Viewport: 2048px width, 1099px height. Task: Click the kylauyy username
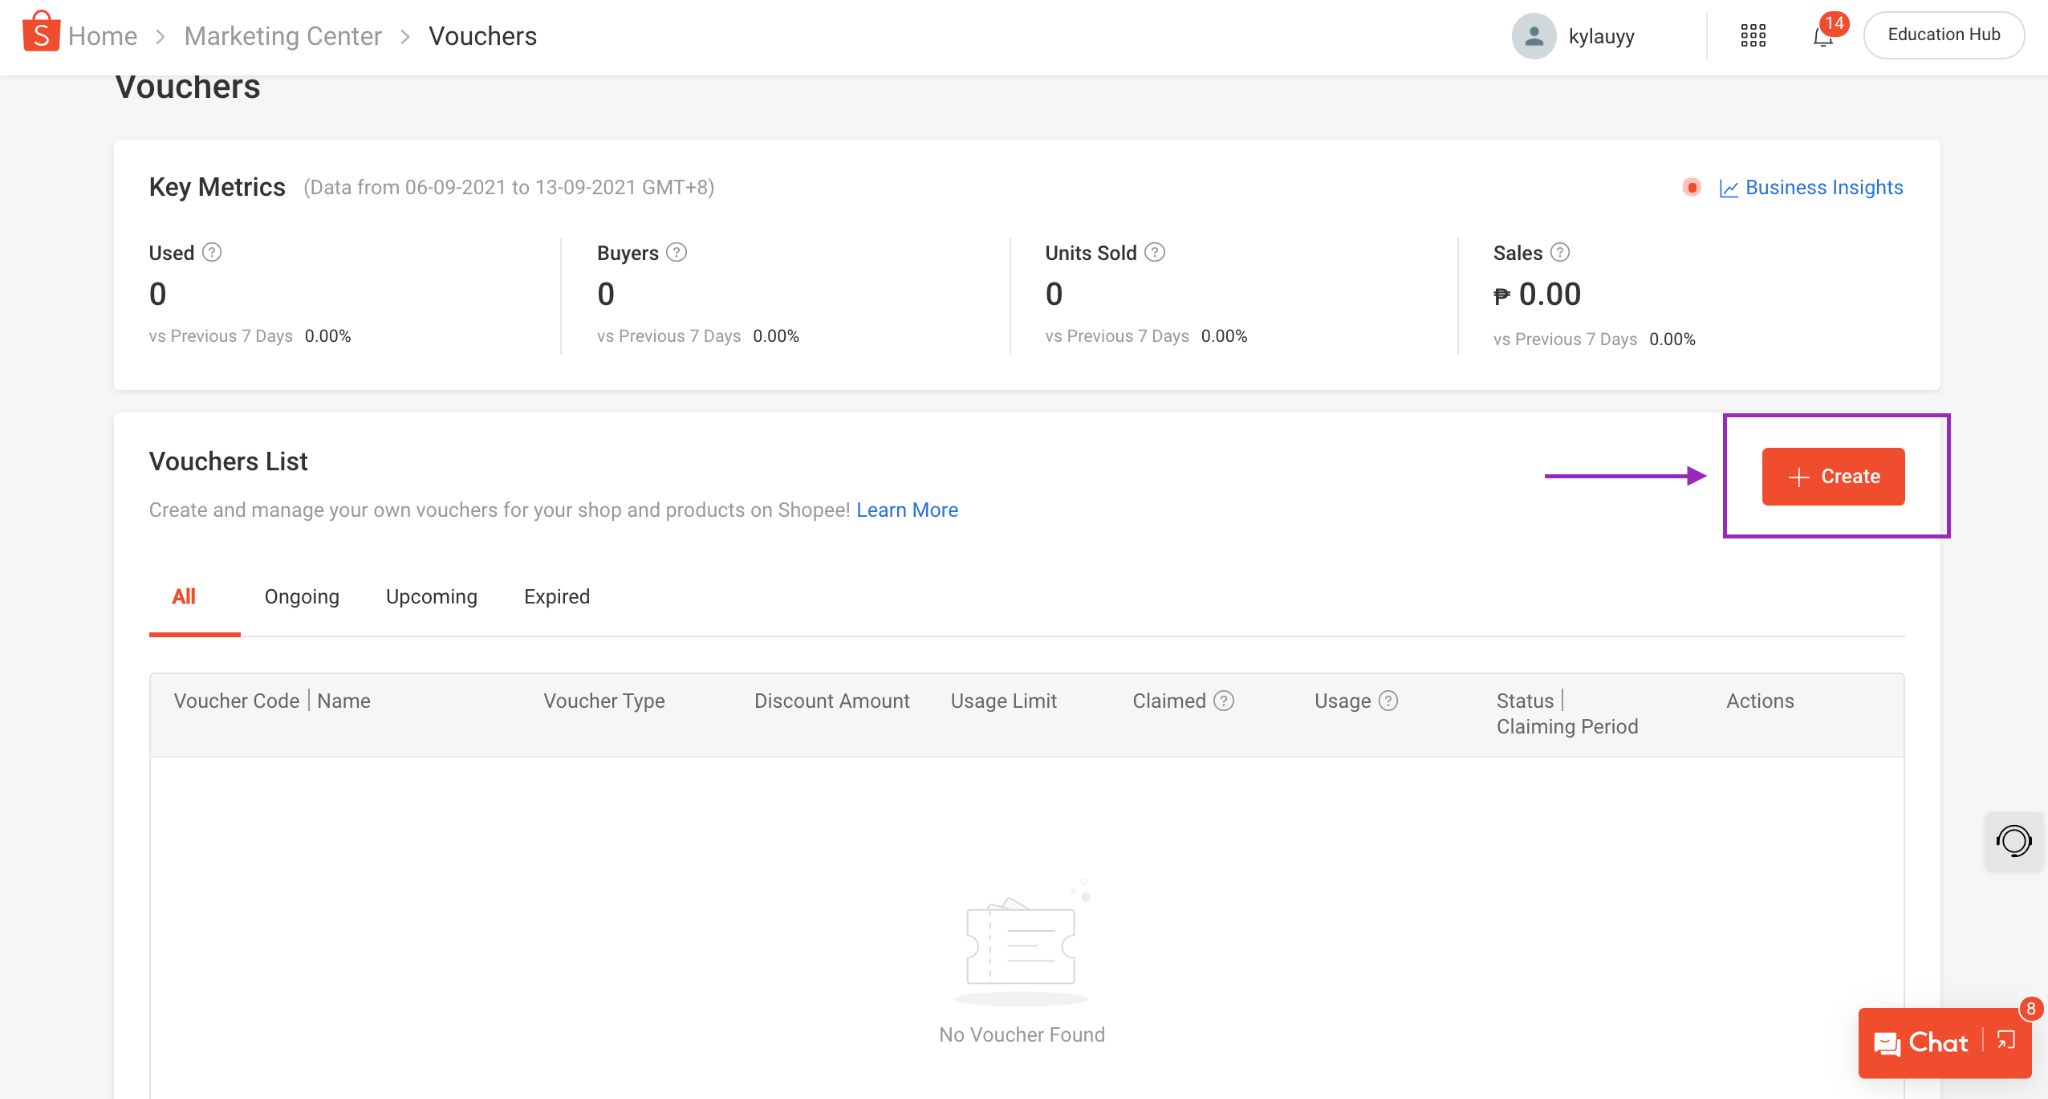tap(1601, 37)
